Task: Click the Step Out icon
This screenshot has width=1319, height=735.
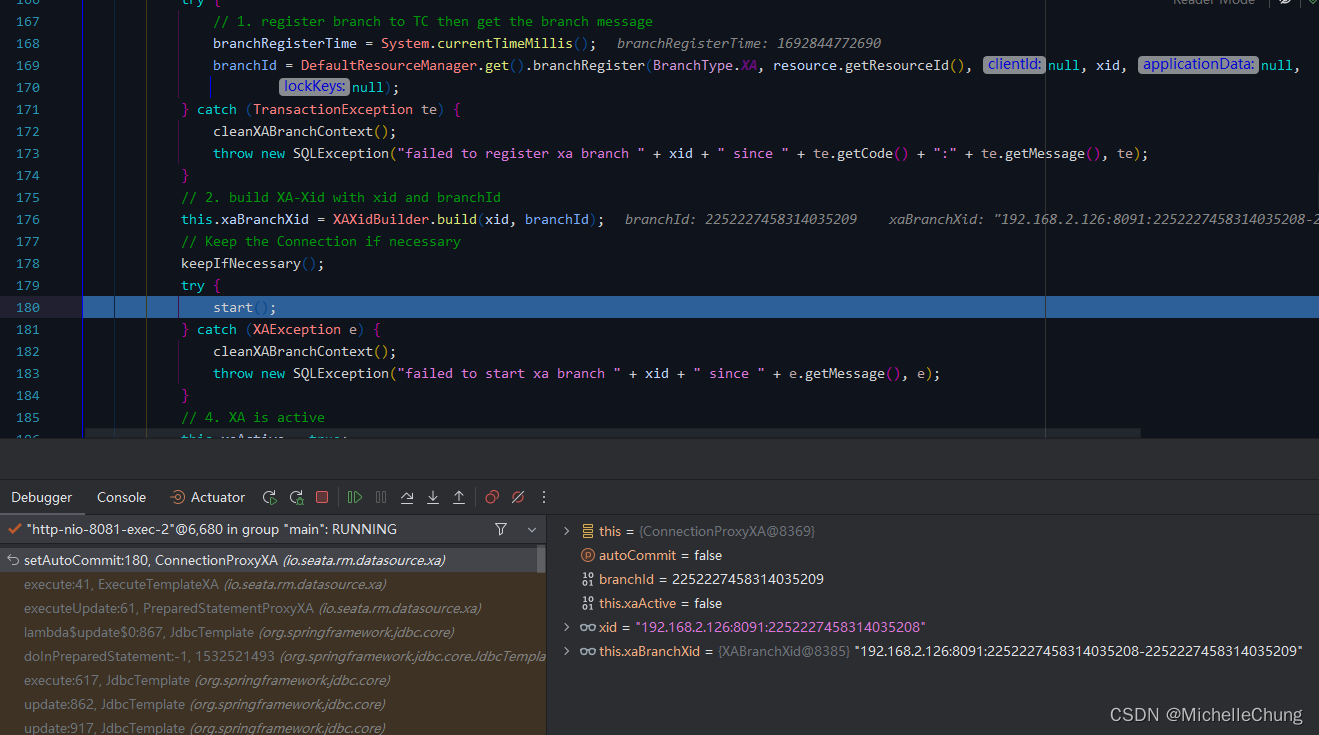Action: 459,497
